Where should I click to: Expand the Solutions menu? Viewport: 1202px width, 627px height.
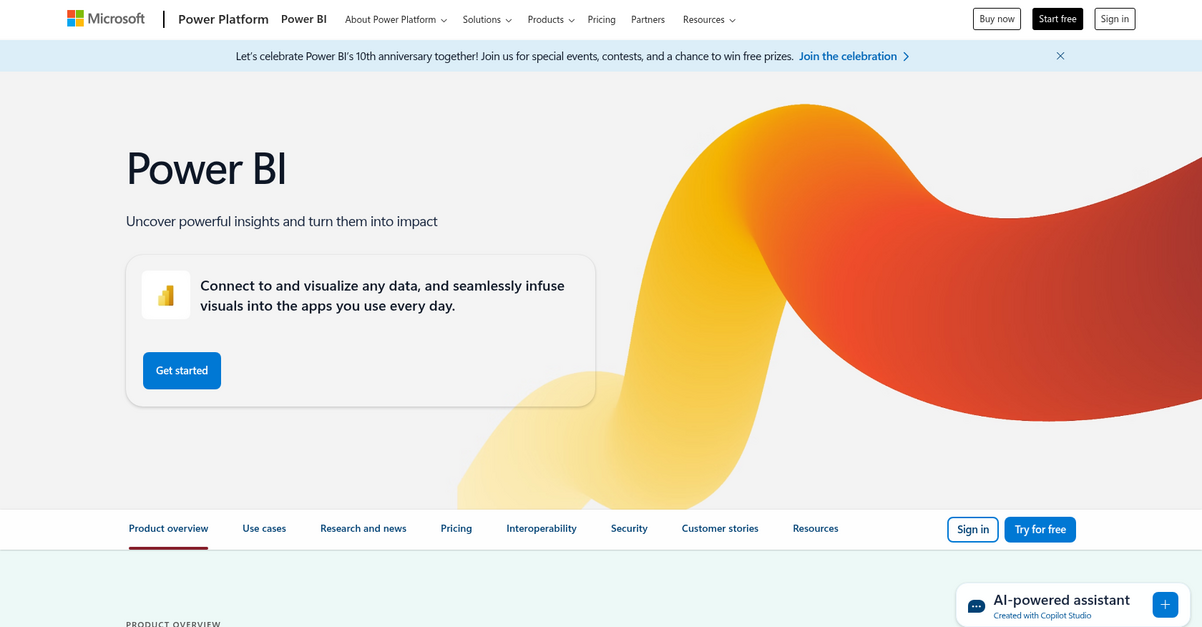coord(487,19)
